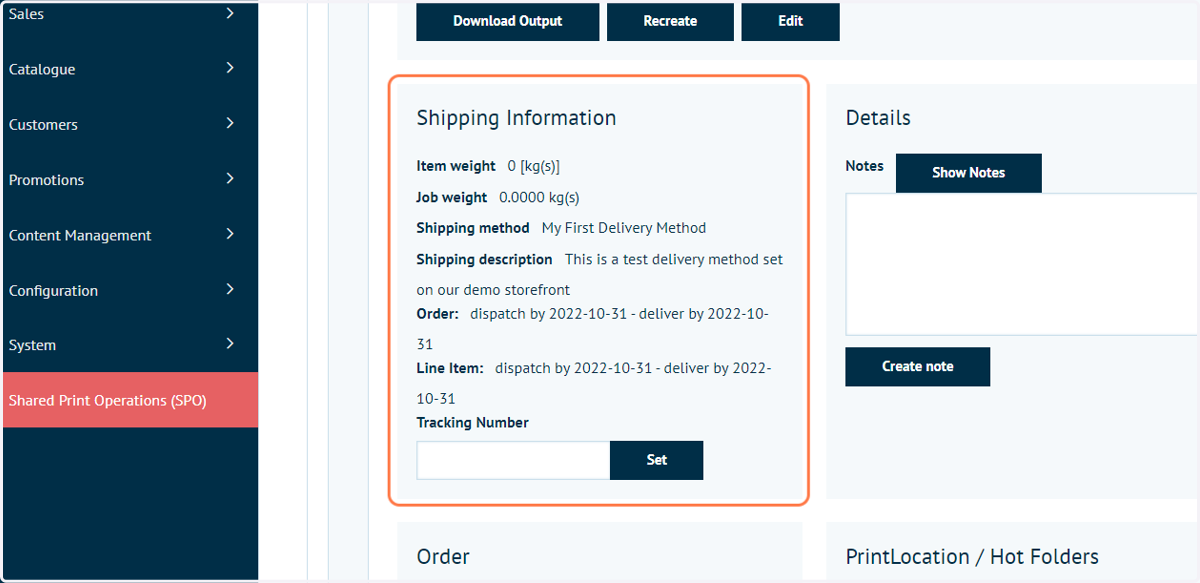The height and width of the screenshot is (583, 1200).
Task: Click the Create note button
Action: pyautogui.click(x=917, y=367)
